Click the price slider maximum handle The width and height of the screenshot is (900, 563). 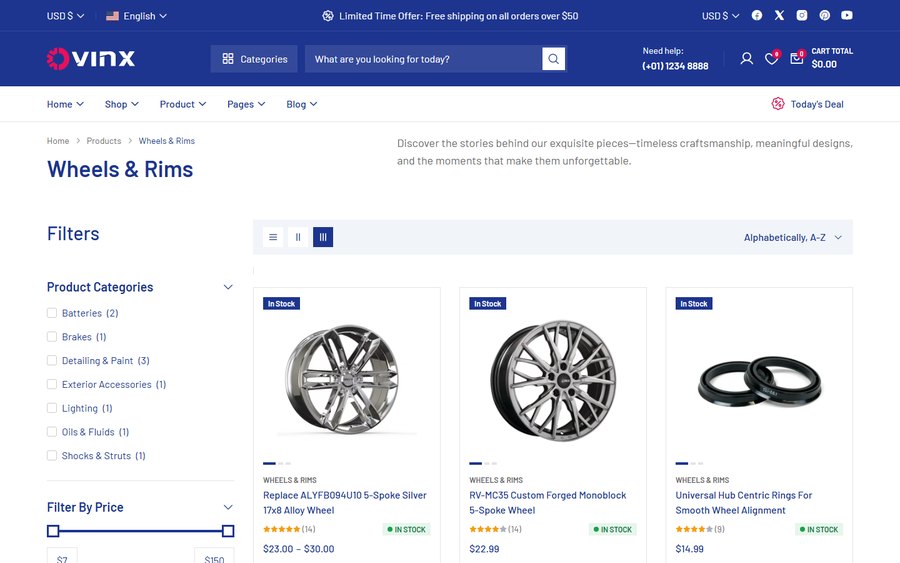pyautogui.click(x=228, y=531)
